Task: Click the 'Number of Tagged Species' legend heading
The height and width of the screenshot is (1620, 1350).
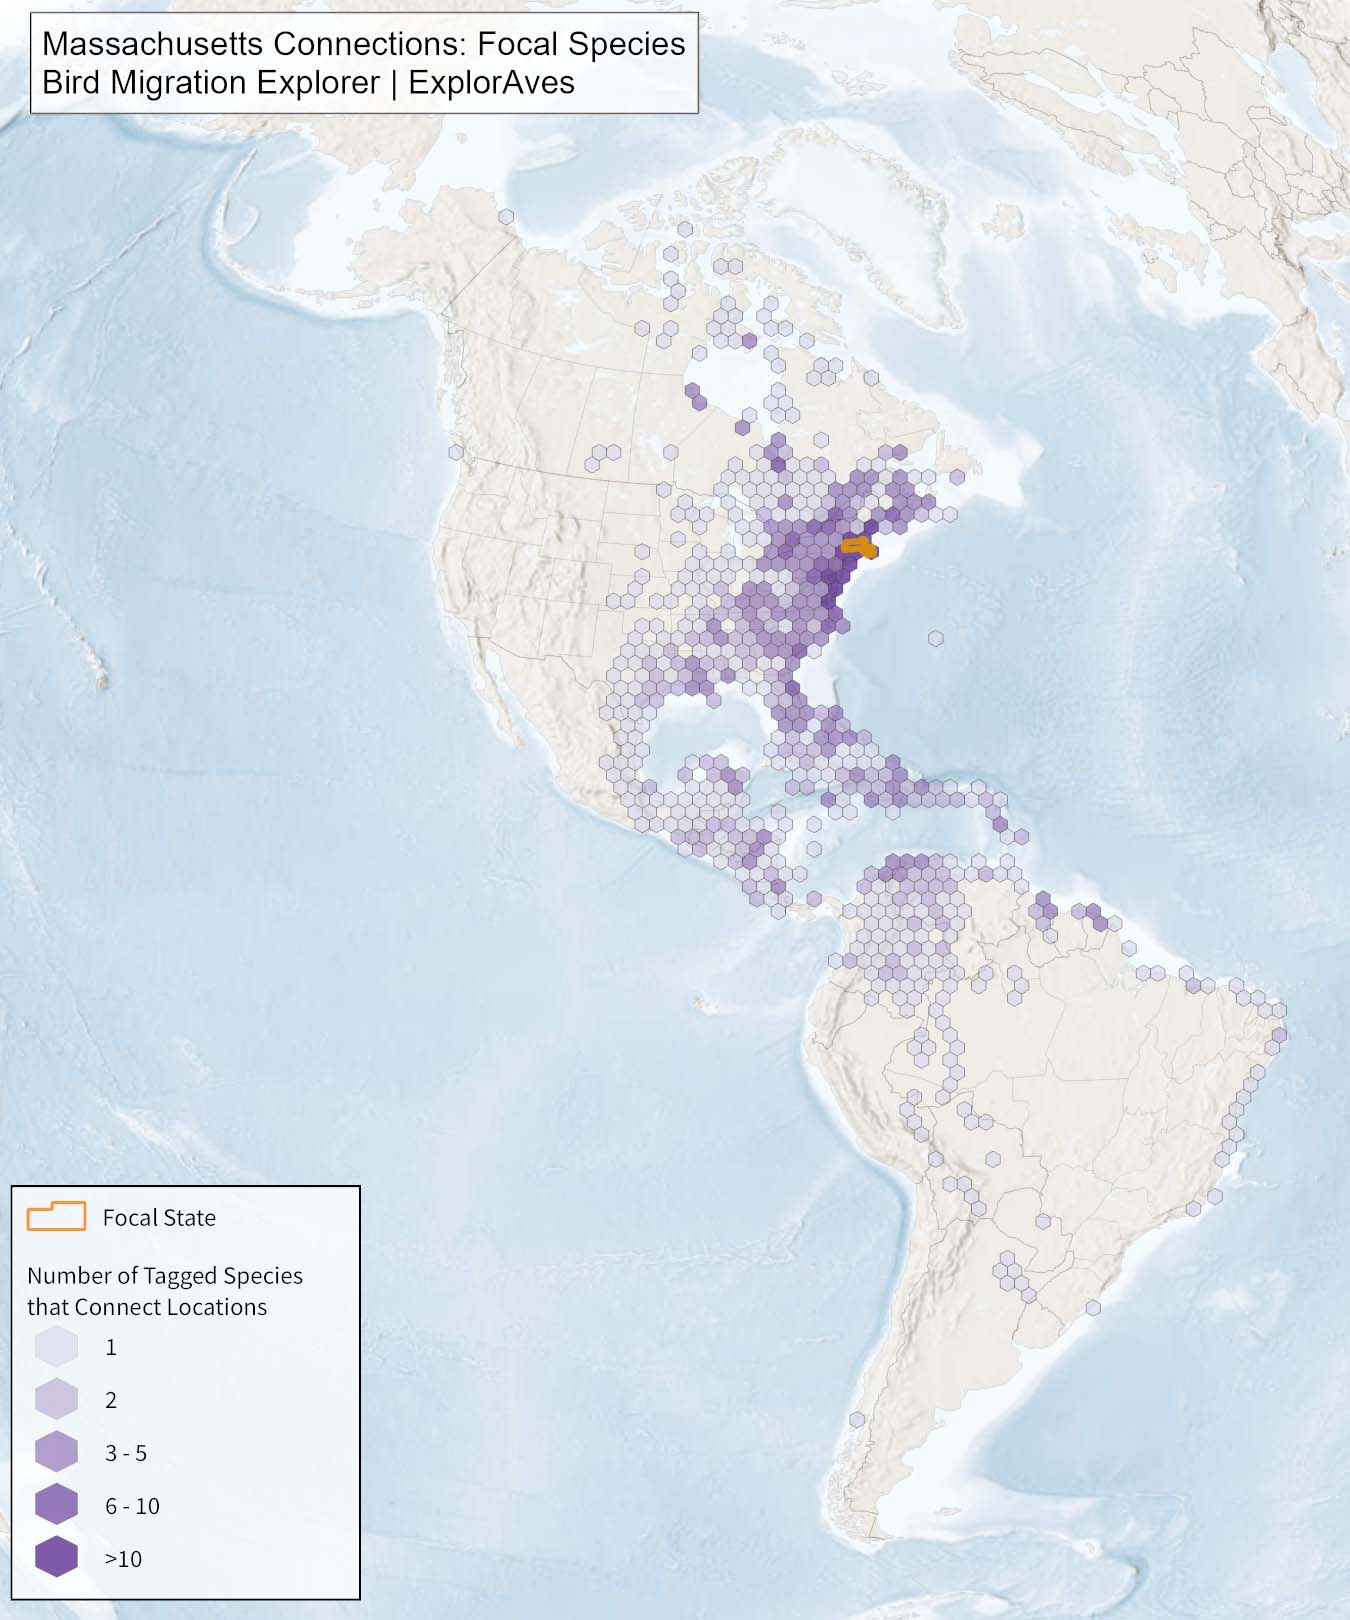Action: (165, 1275)
